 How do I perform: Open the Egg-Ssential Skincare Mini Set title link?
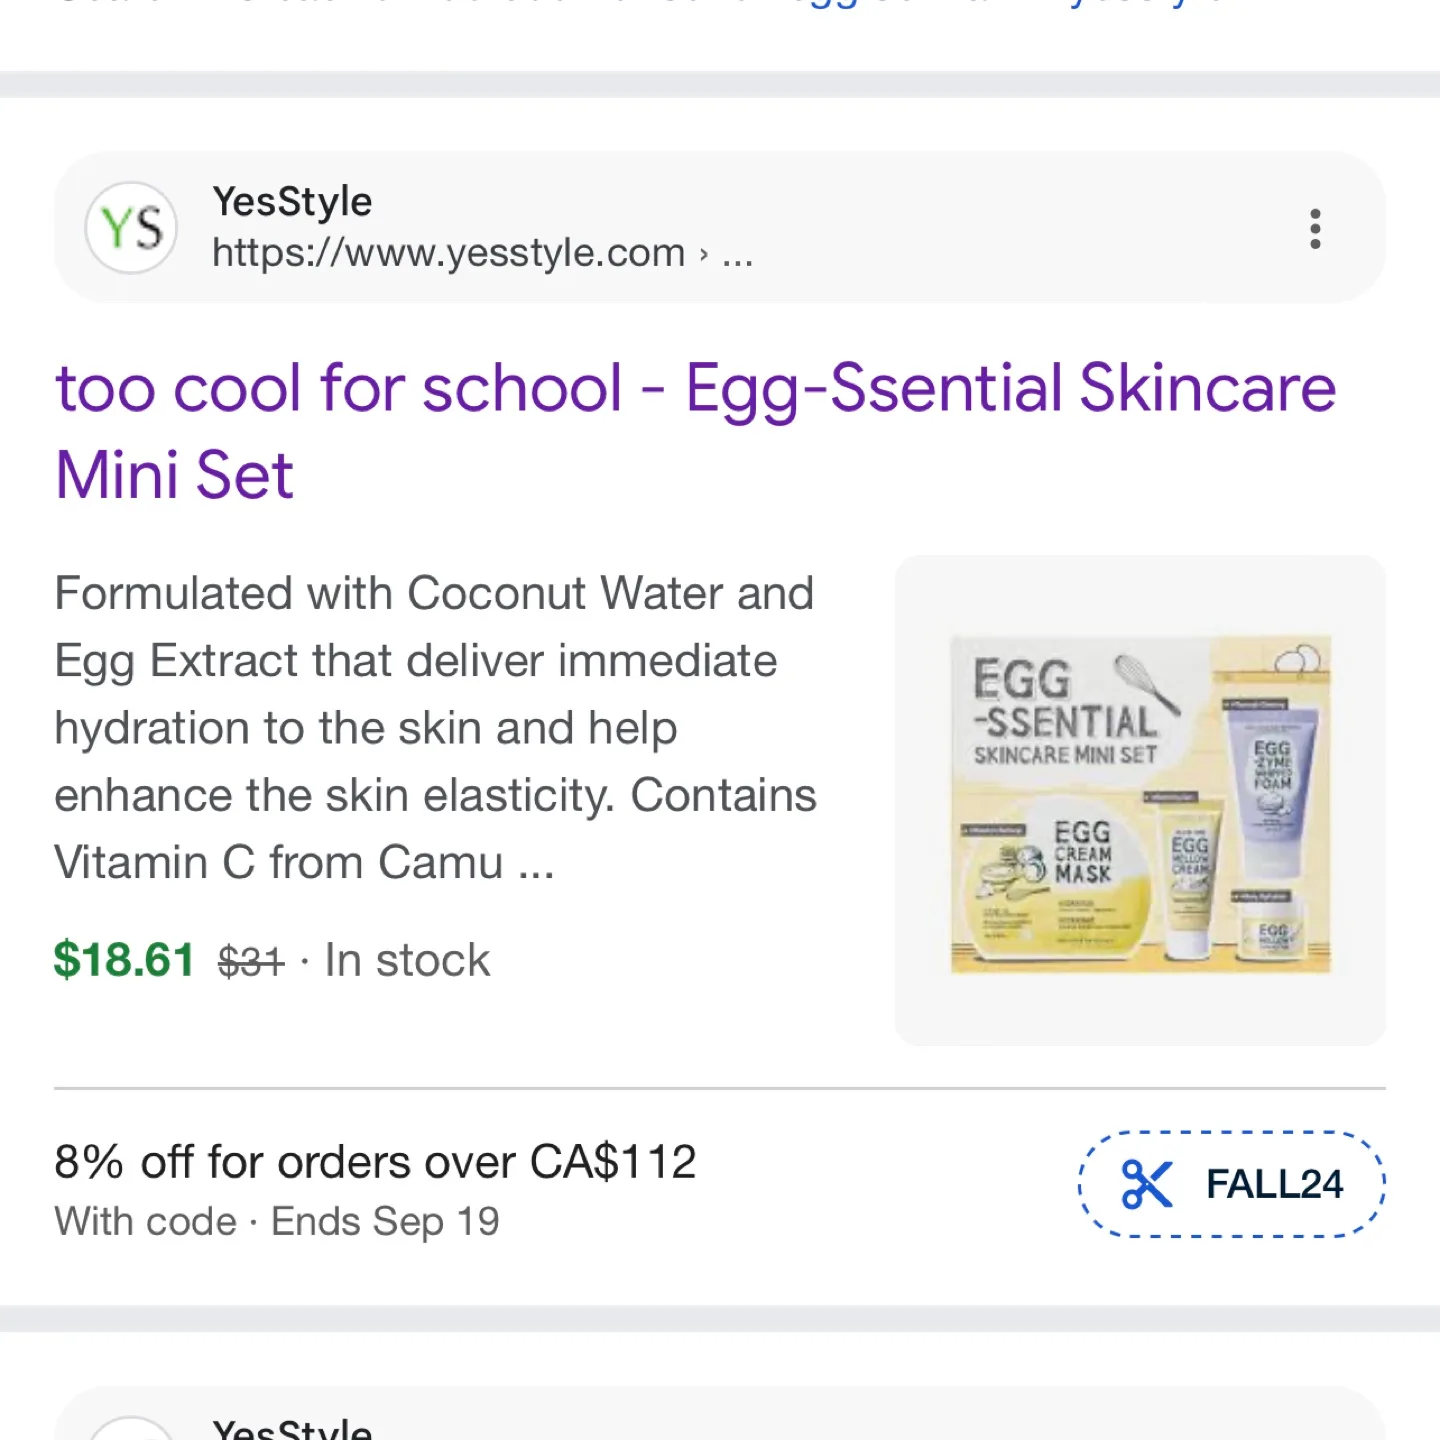(694, 430)
